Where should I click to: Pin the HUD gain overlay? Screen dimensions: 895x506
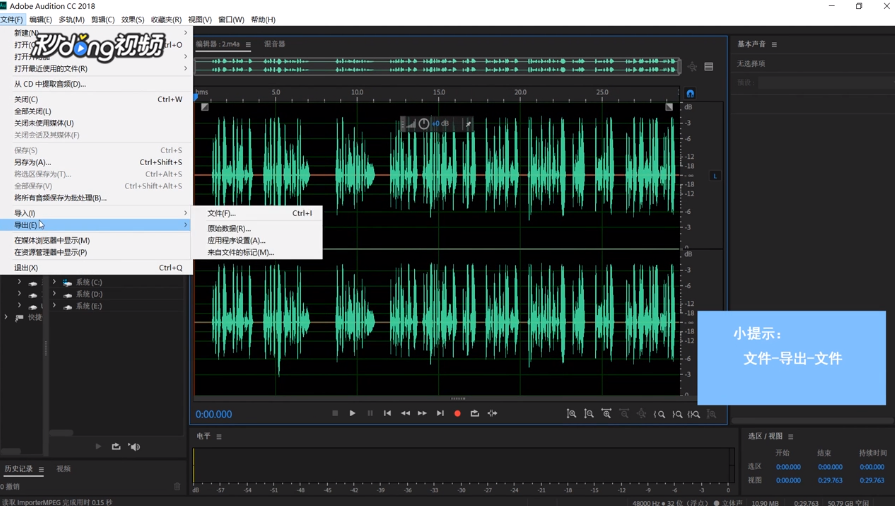tap(468, 124)
